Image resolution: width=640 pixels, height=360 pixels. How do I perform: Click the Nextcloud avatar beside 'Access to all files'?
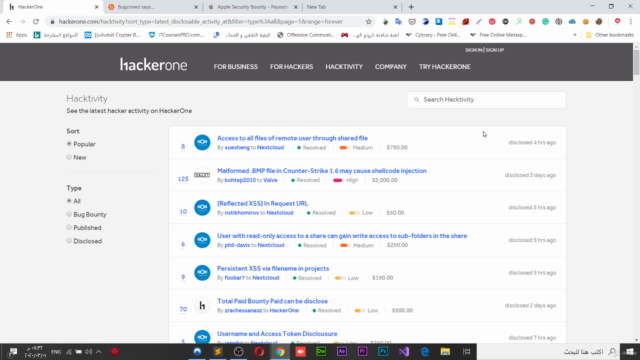[x=202, y=142]
